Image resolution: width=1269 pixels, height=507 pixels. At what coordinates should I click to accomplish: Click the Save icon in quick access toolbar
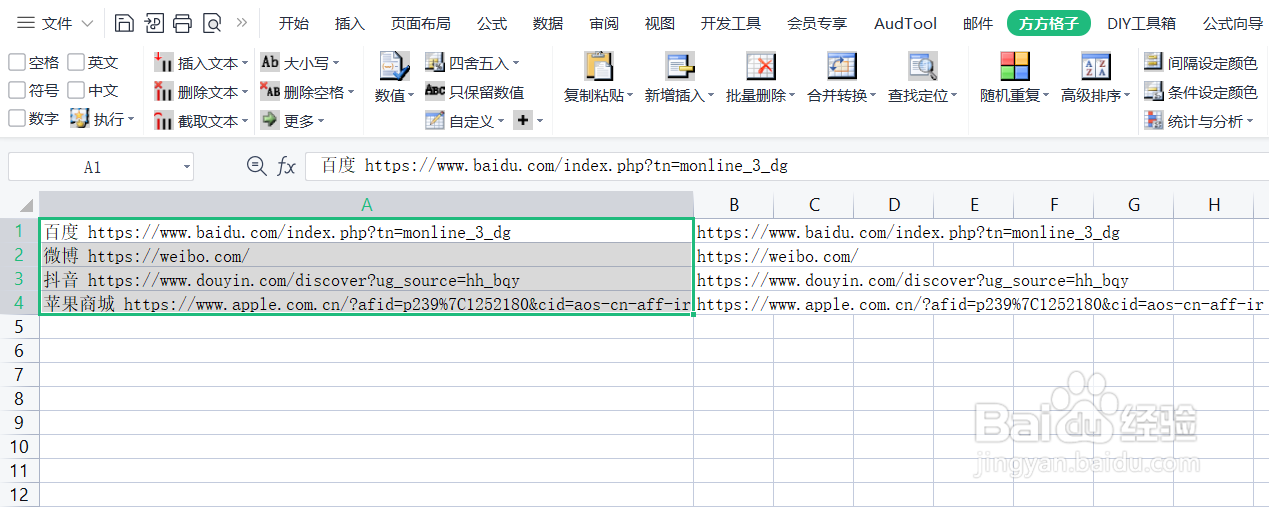point(124,23)
